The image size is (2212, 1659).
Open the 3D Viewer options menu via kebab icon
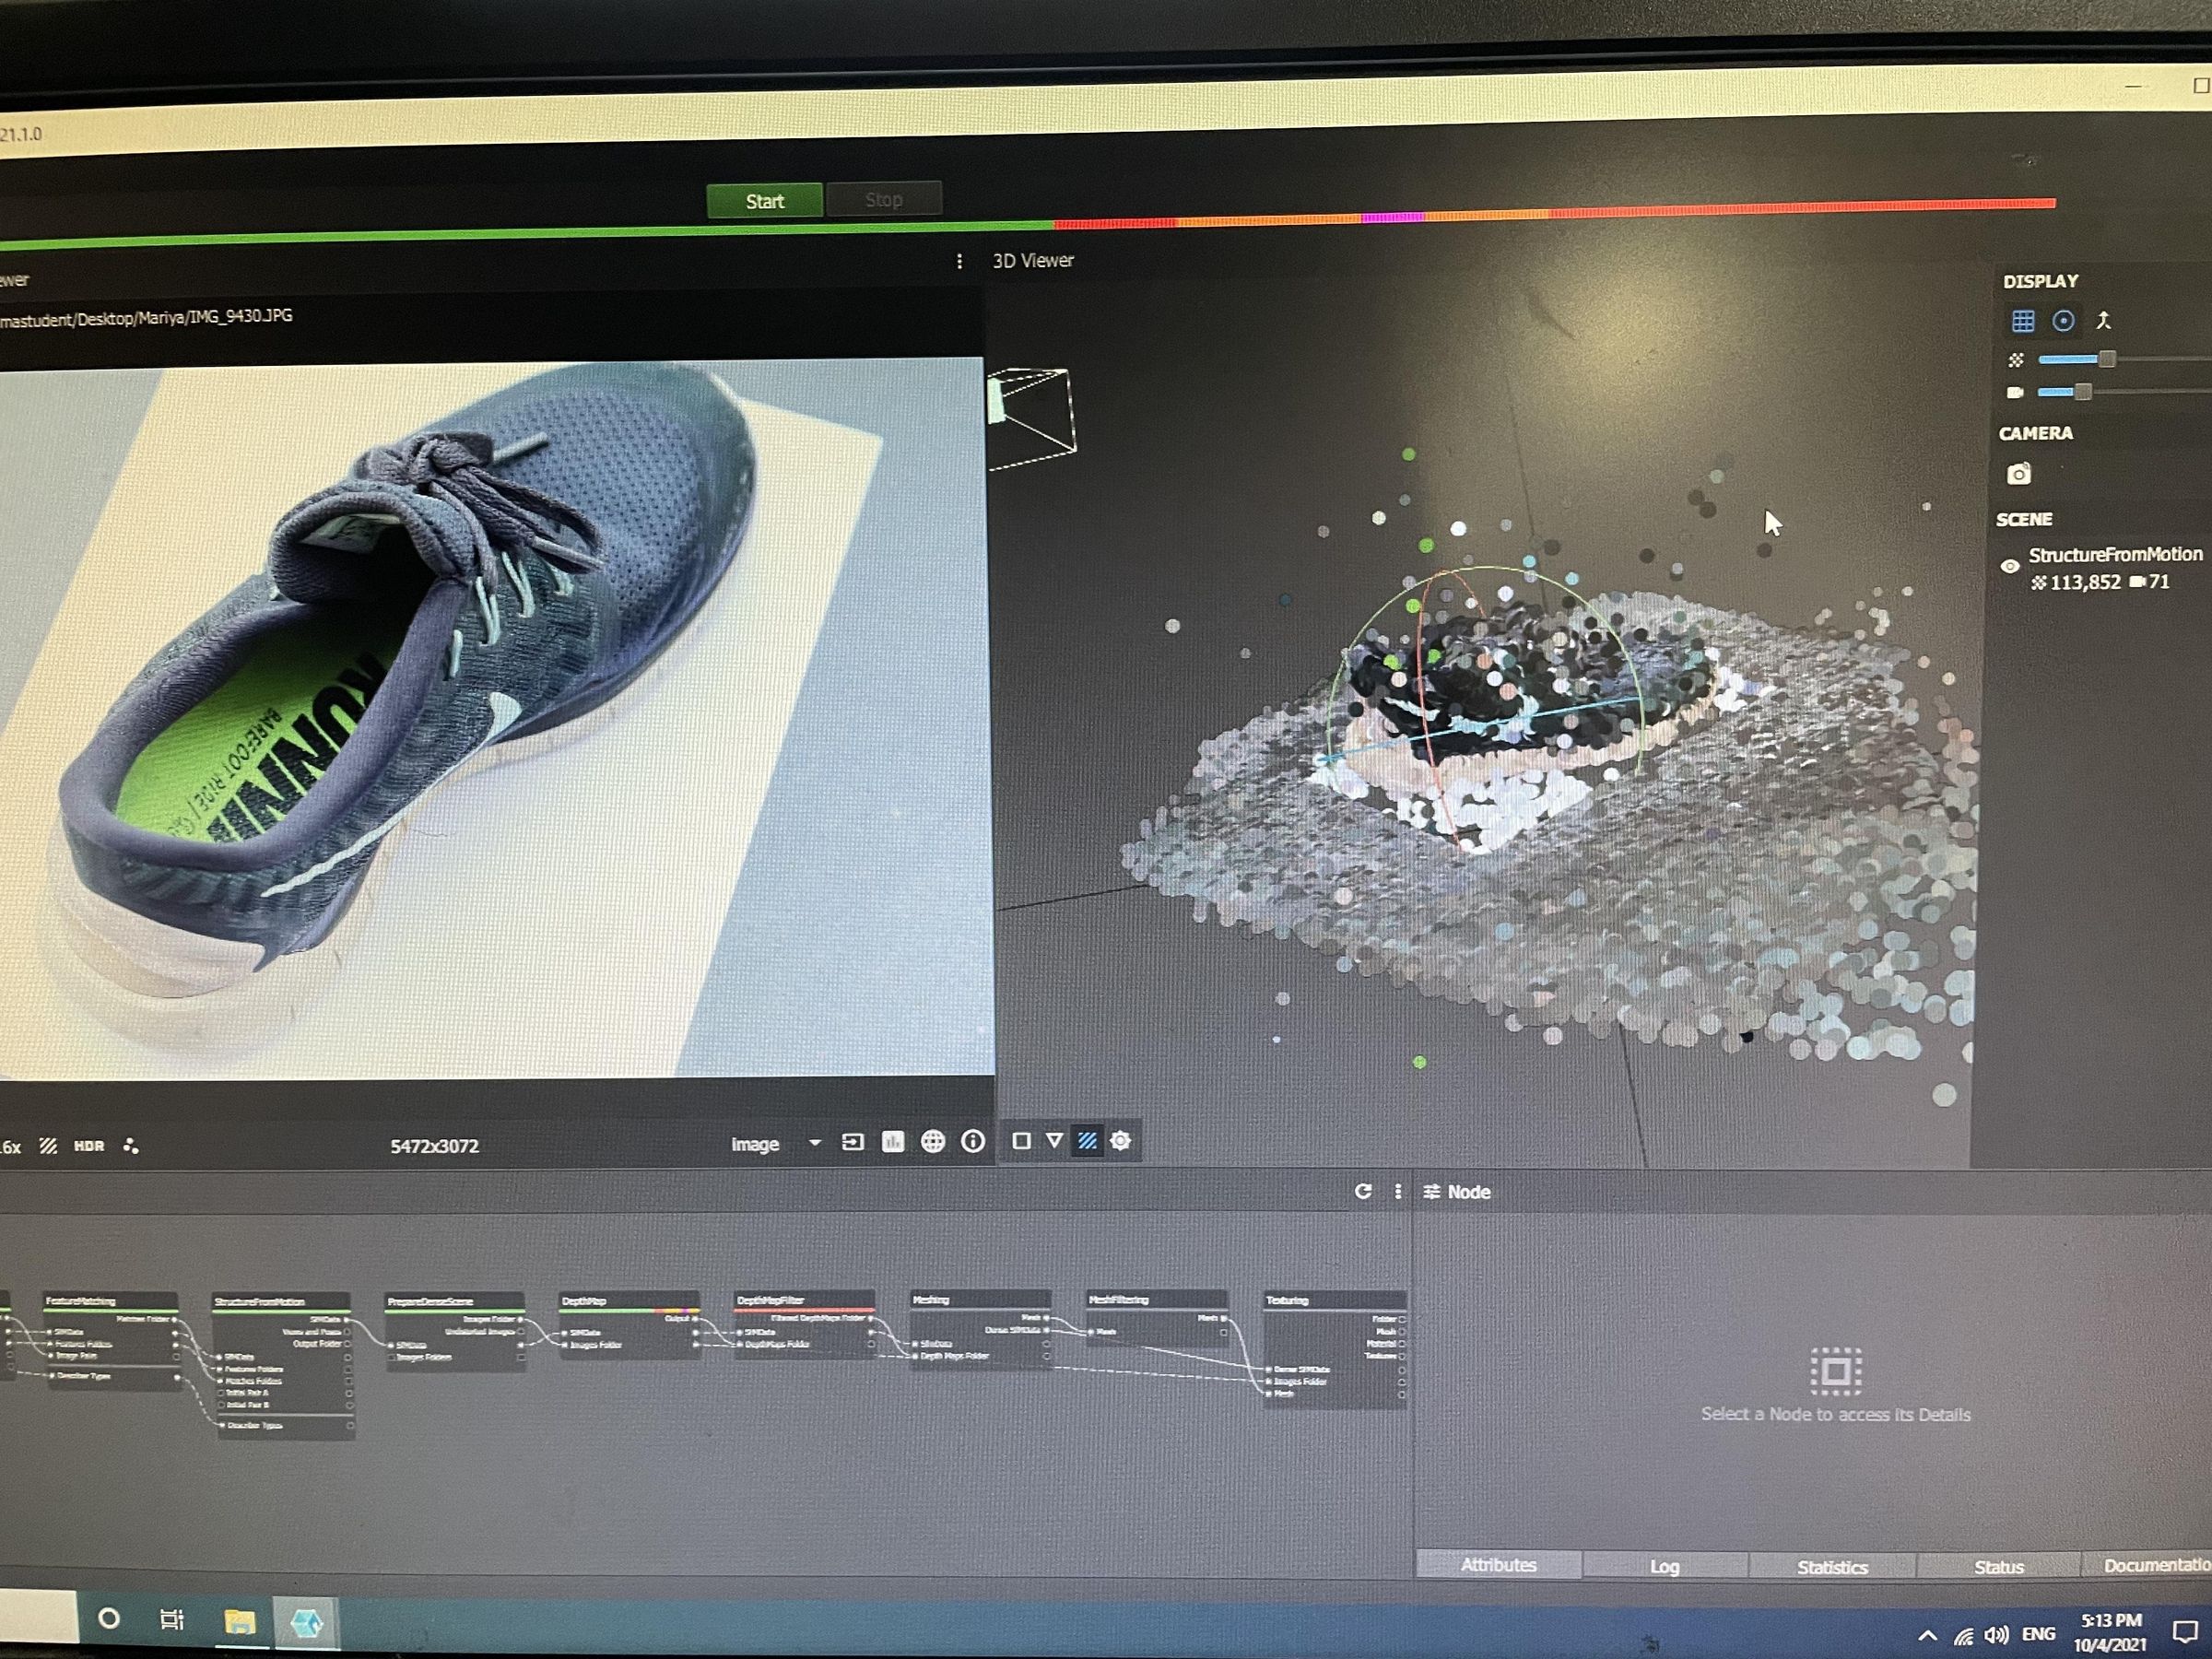[961, 261]
